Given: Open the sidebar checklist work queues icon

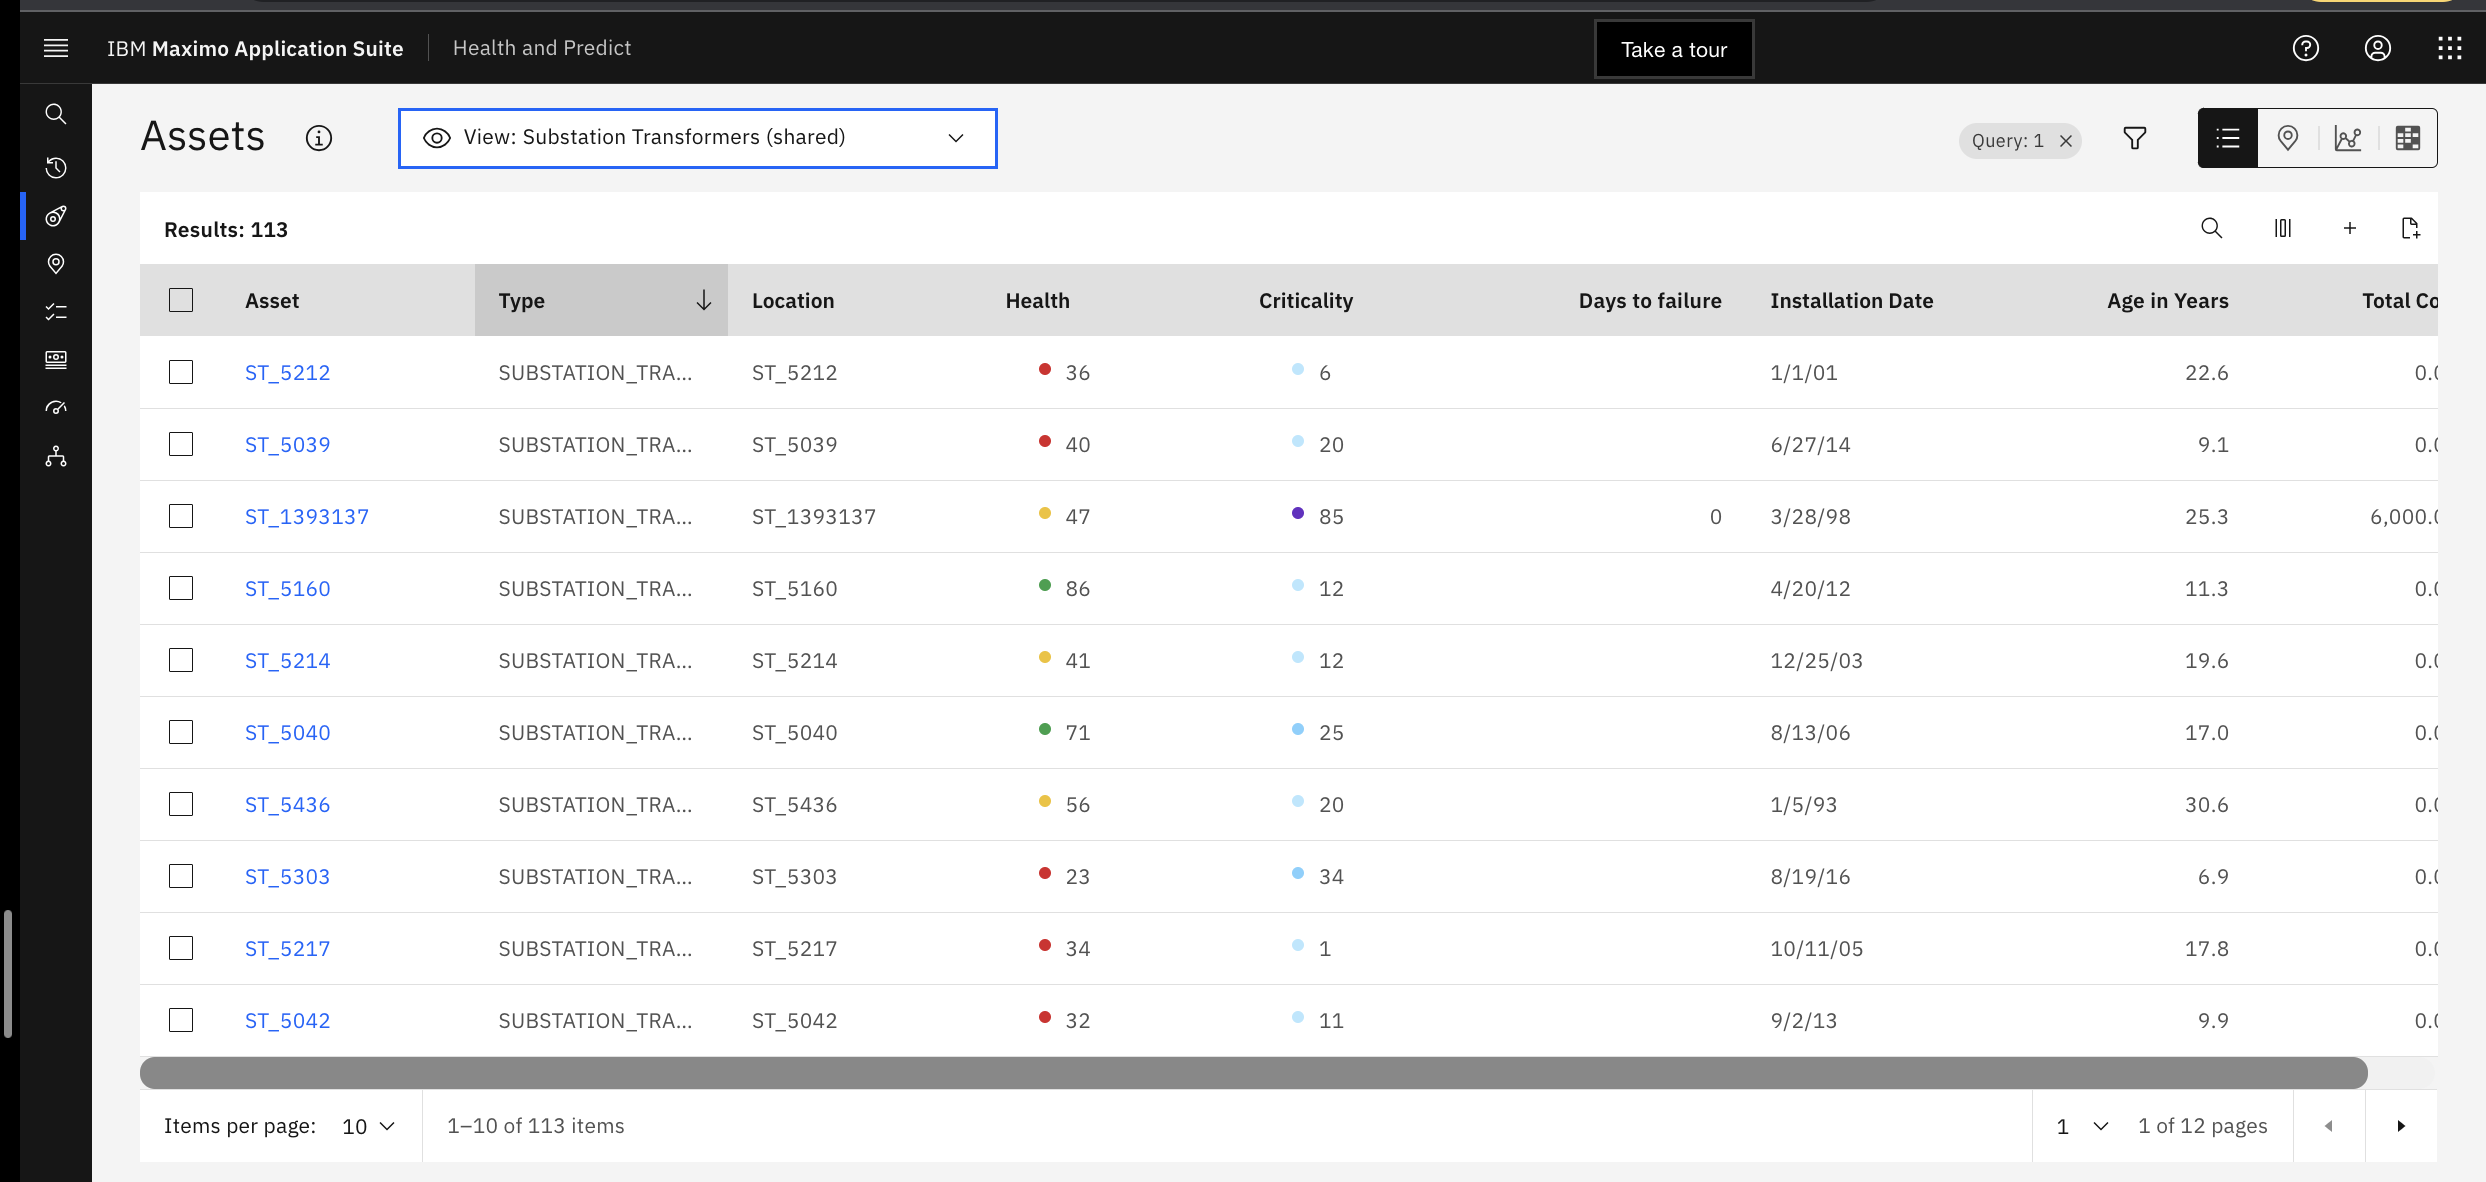Looking at the screenshot, I should coord(56,311).
